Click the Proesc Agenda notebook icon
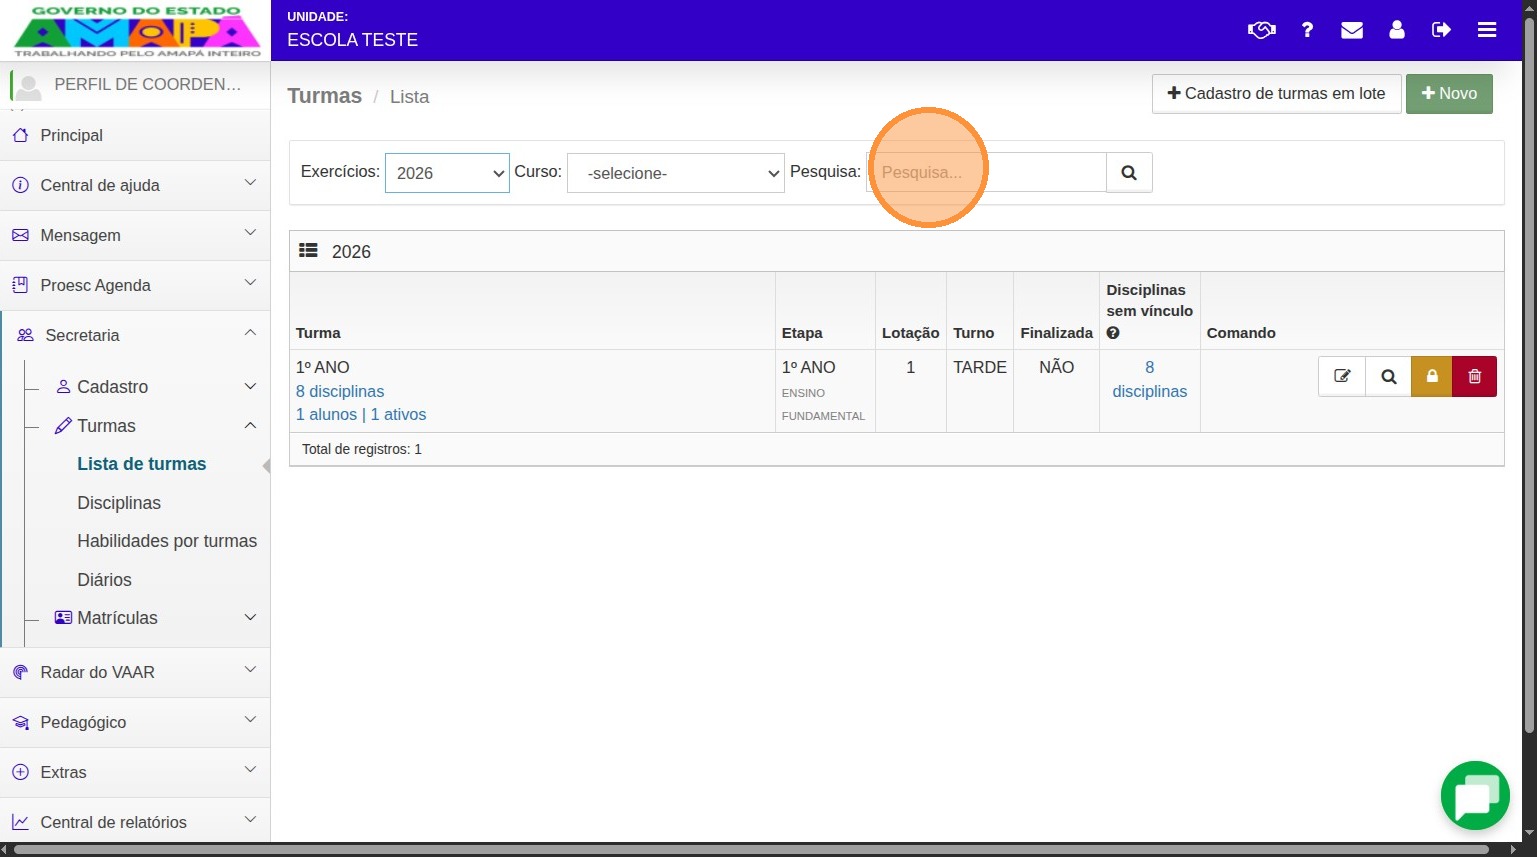 pyautogui.click(x=20, y=285)
